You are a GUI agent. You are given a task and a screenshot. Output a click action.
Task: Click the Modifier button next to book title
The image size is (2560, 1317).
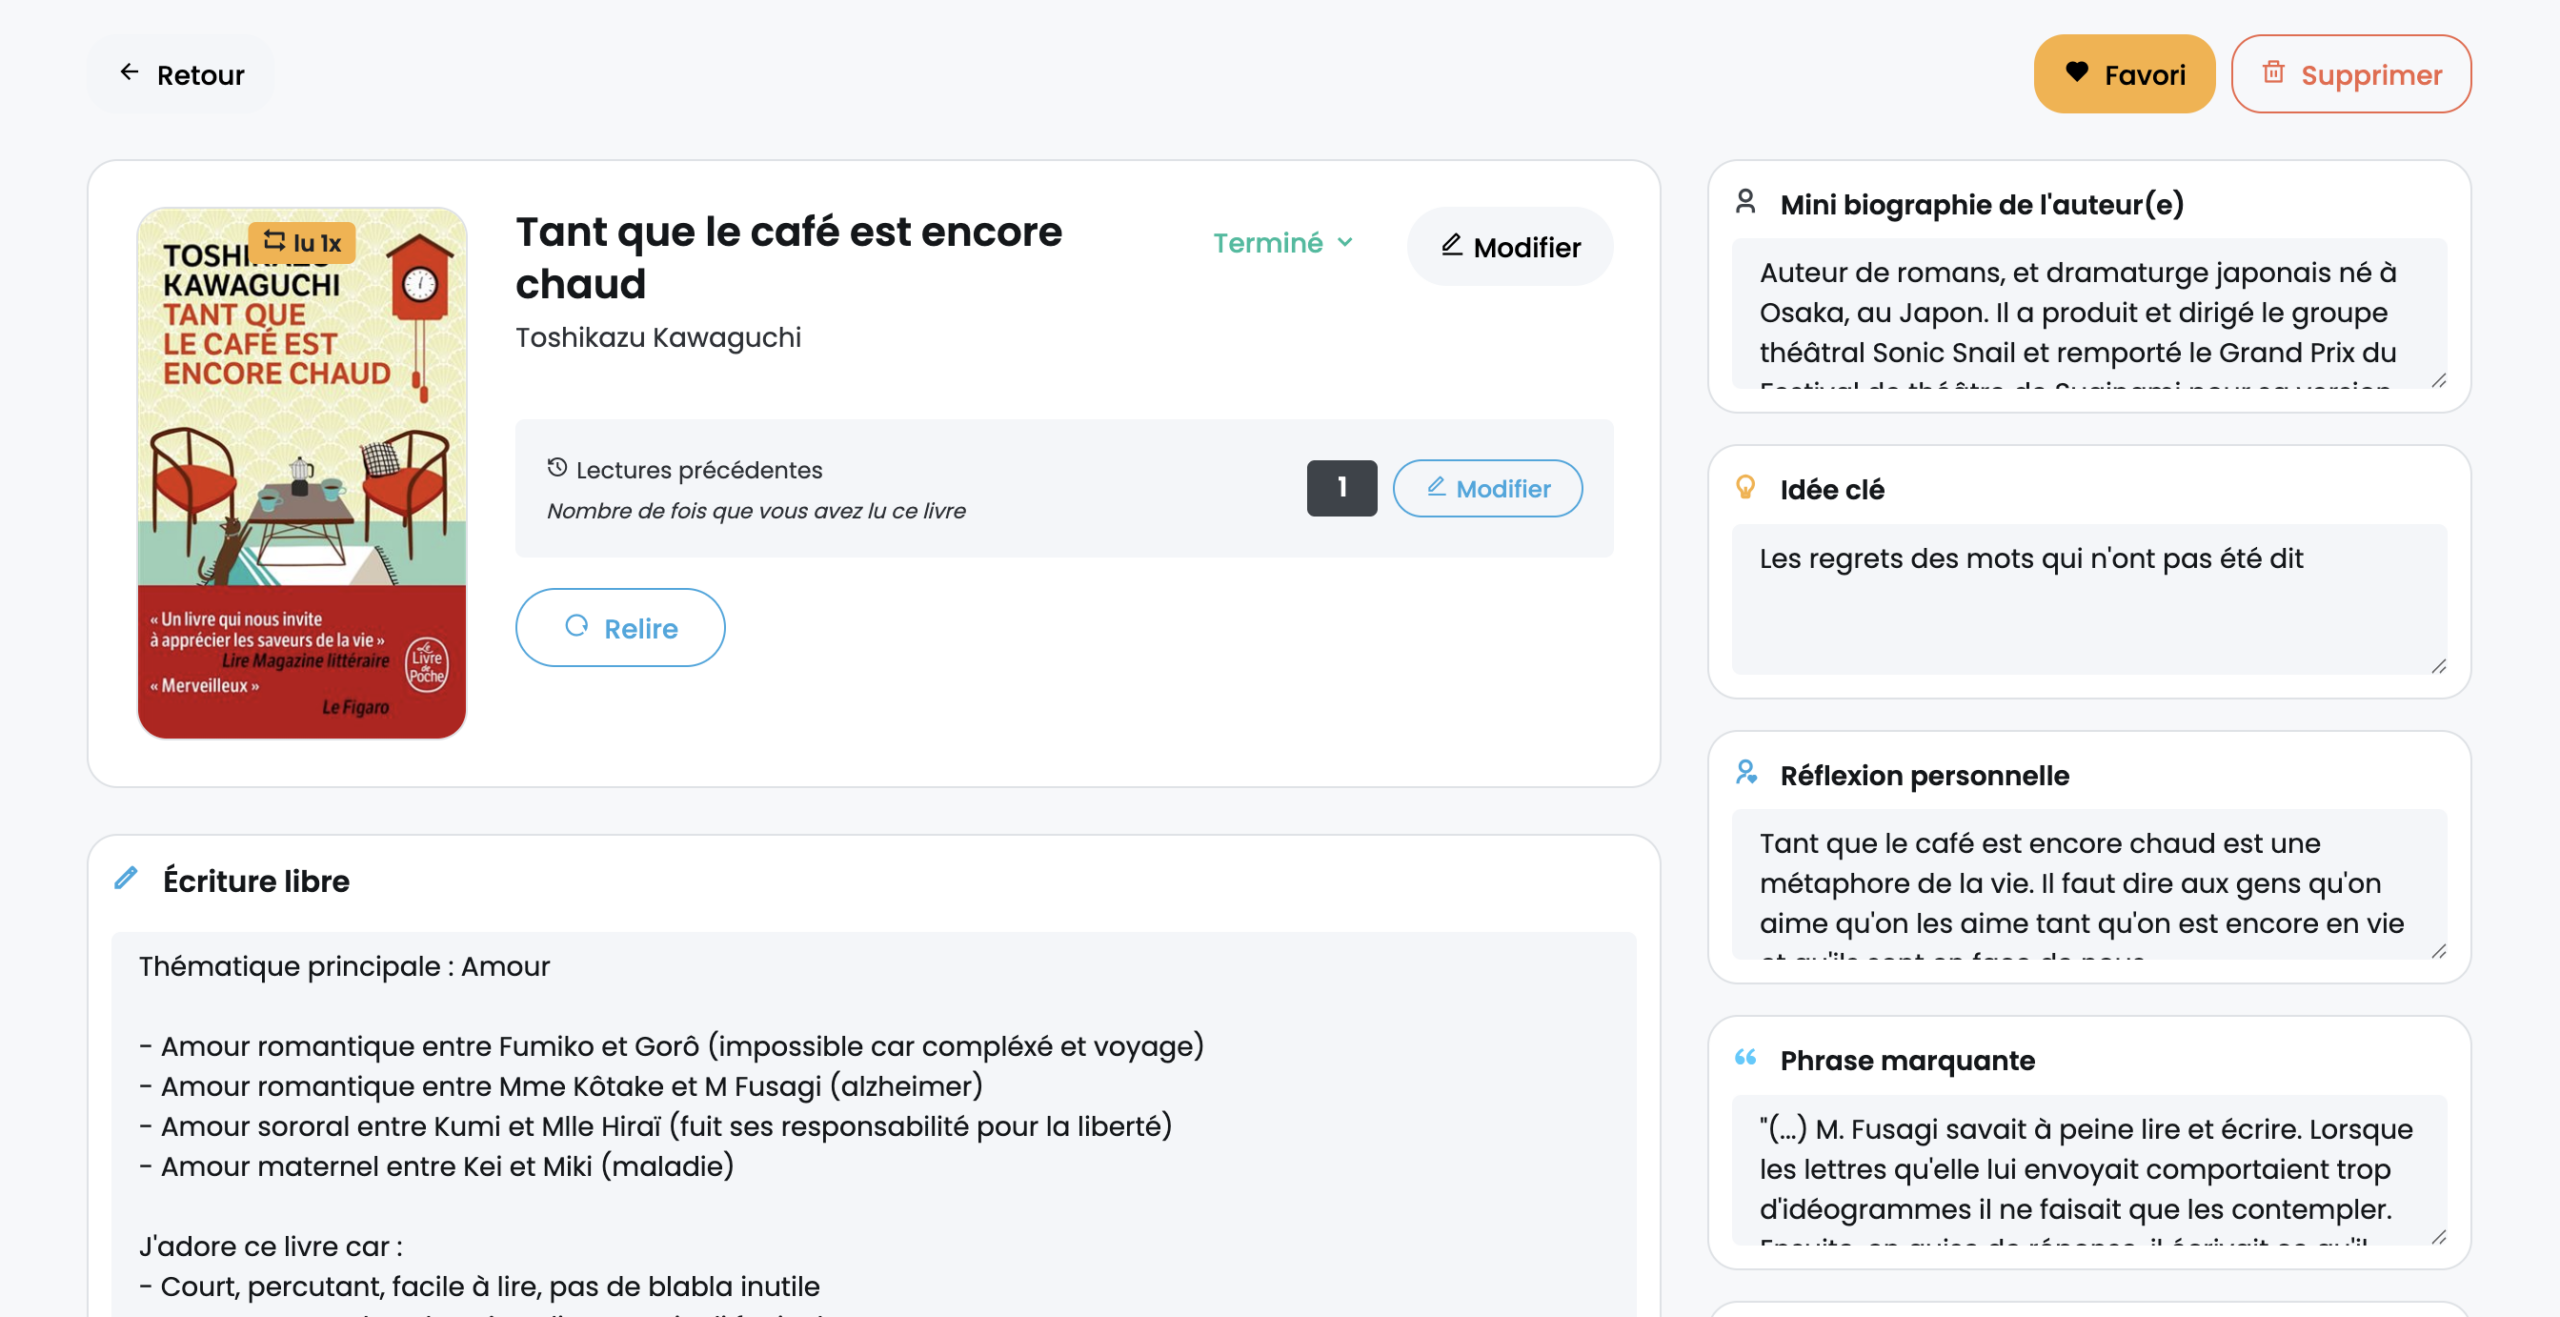point(1509,247)
